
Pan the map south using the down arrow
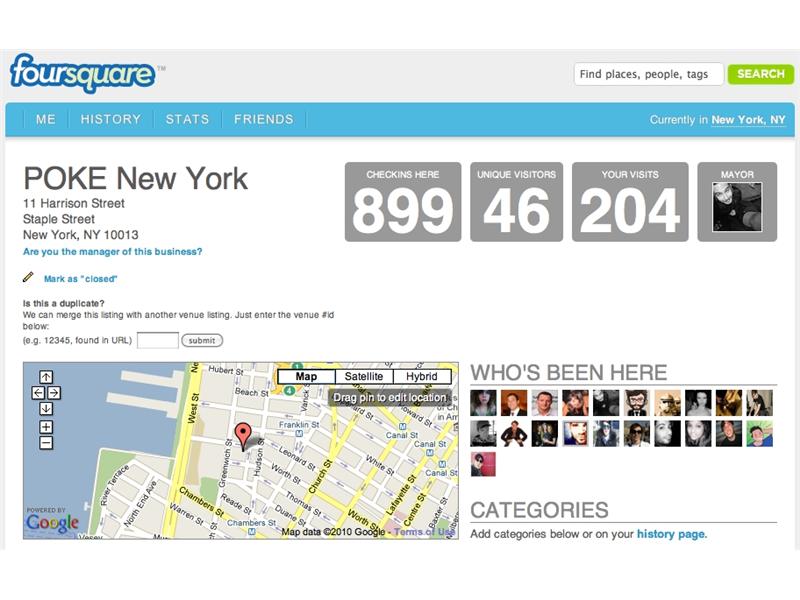tap(46, 408)
